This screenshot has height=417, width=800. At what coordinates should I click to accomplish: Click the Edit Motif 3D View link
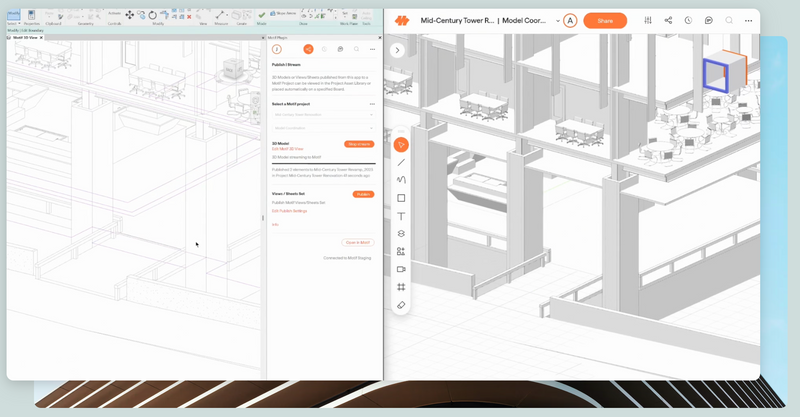pyautogui.click(x=287, y=149)
